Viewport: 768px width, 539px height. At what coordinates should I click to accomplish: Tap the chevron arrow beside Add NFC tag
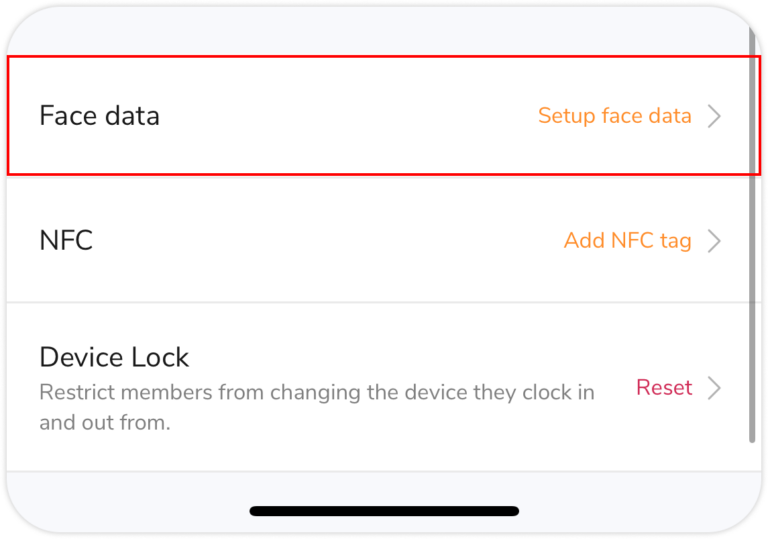click(714, 241)
